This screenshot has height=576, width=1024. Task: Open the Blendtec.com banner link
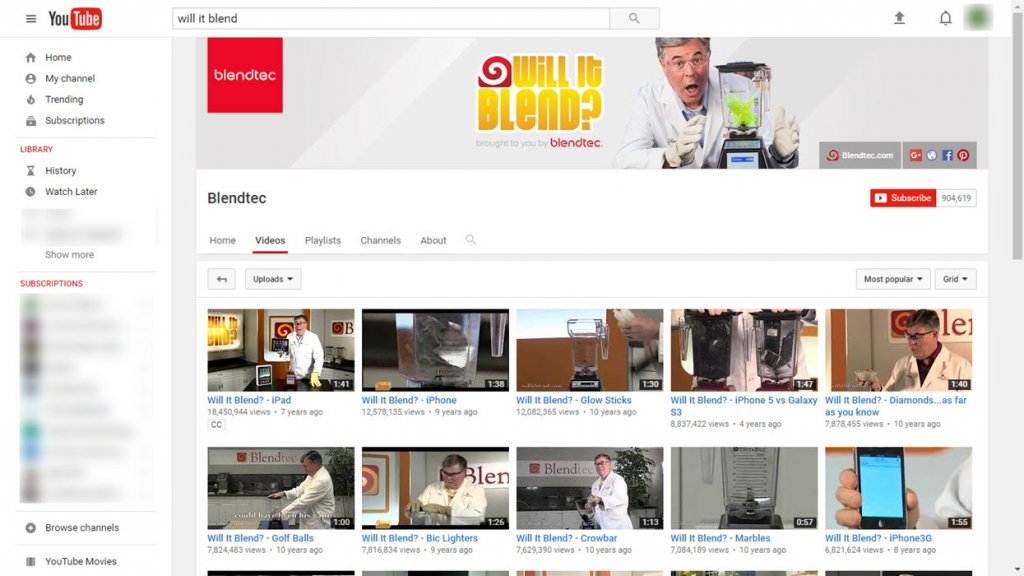pos(860,155)
